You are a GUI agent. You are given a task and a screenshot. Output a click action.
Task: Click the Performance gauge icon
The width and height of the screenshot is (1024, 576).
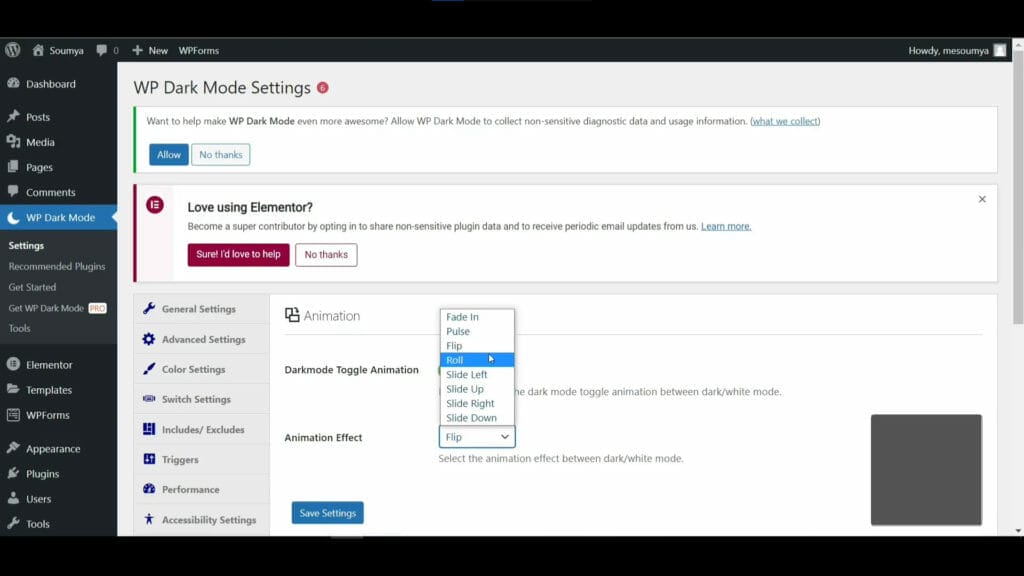tap(149, 488)
